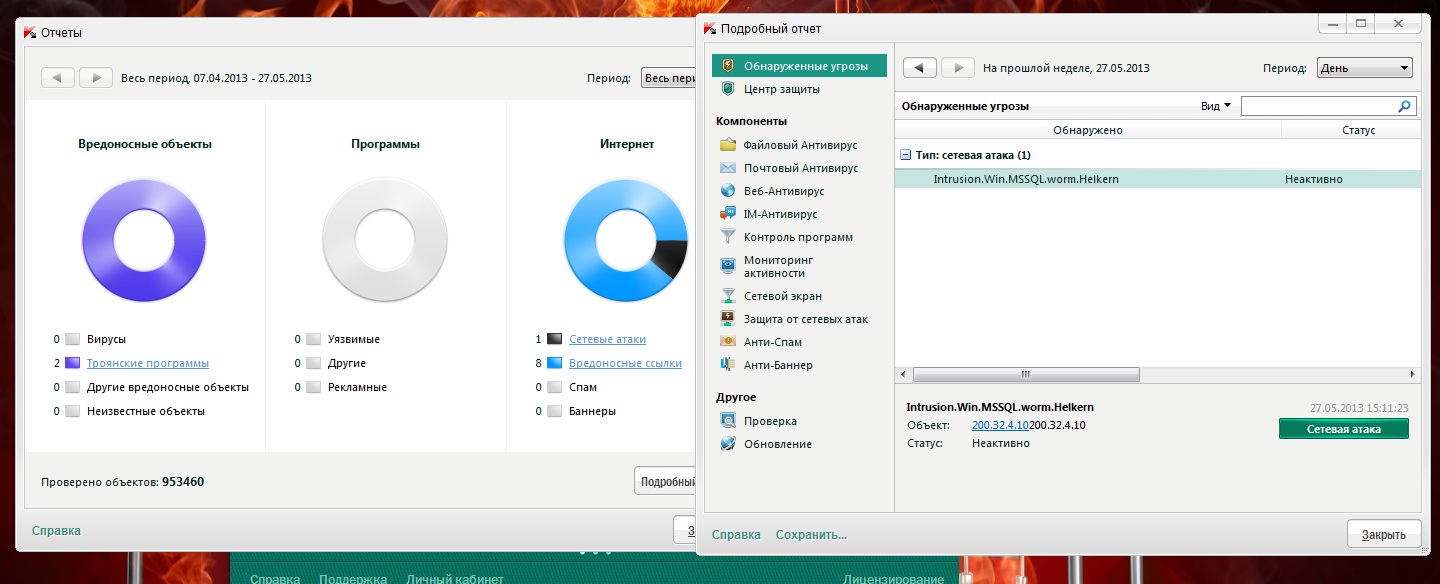Click Защита от сетевых атак icon
The image size is (1440, 584).
pos(728,319)
